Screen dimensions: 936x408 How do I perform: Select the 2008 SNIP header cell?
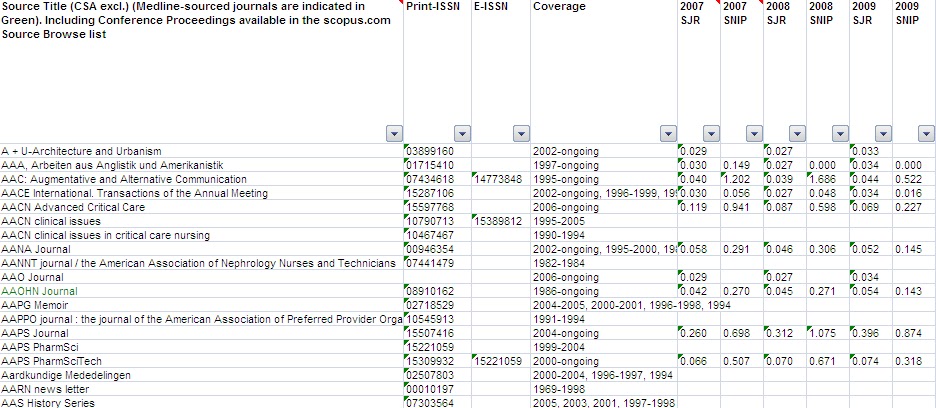click(x=828, y=72)
